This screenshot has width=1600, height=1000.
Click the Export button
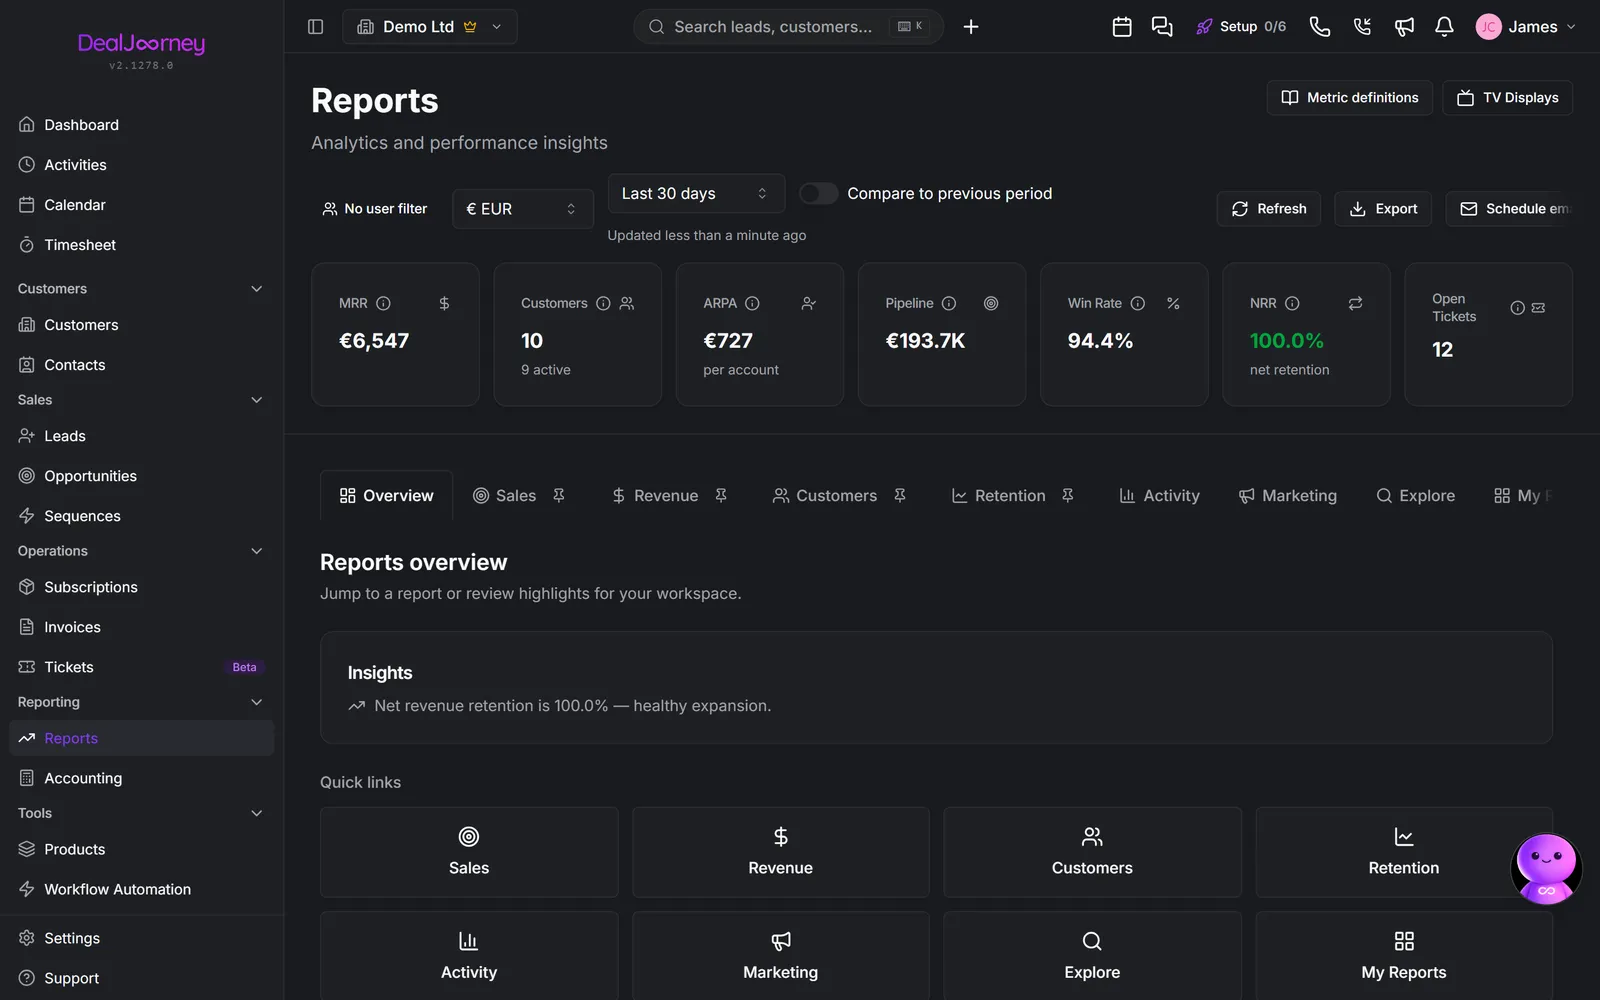pos(1383,209)
